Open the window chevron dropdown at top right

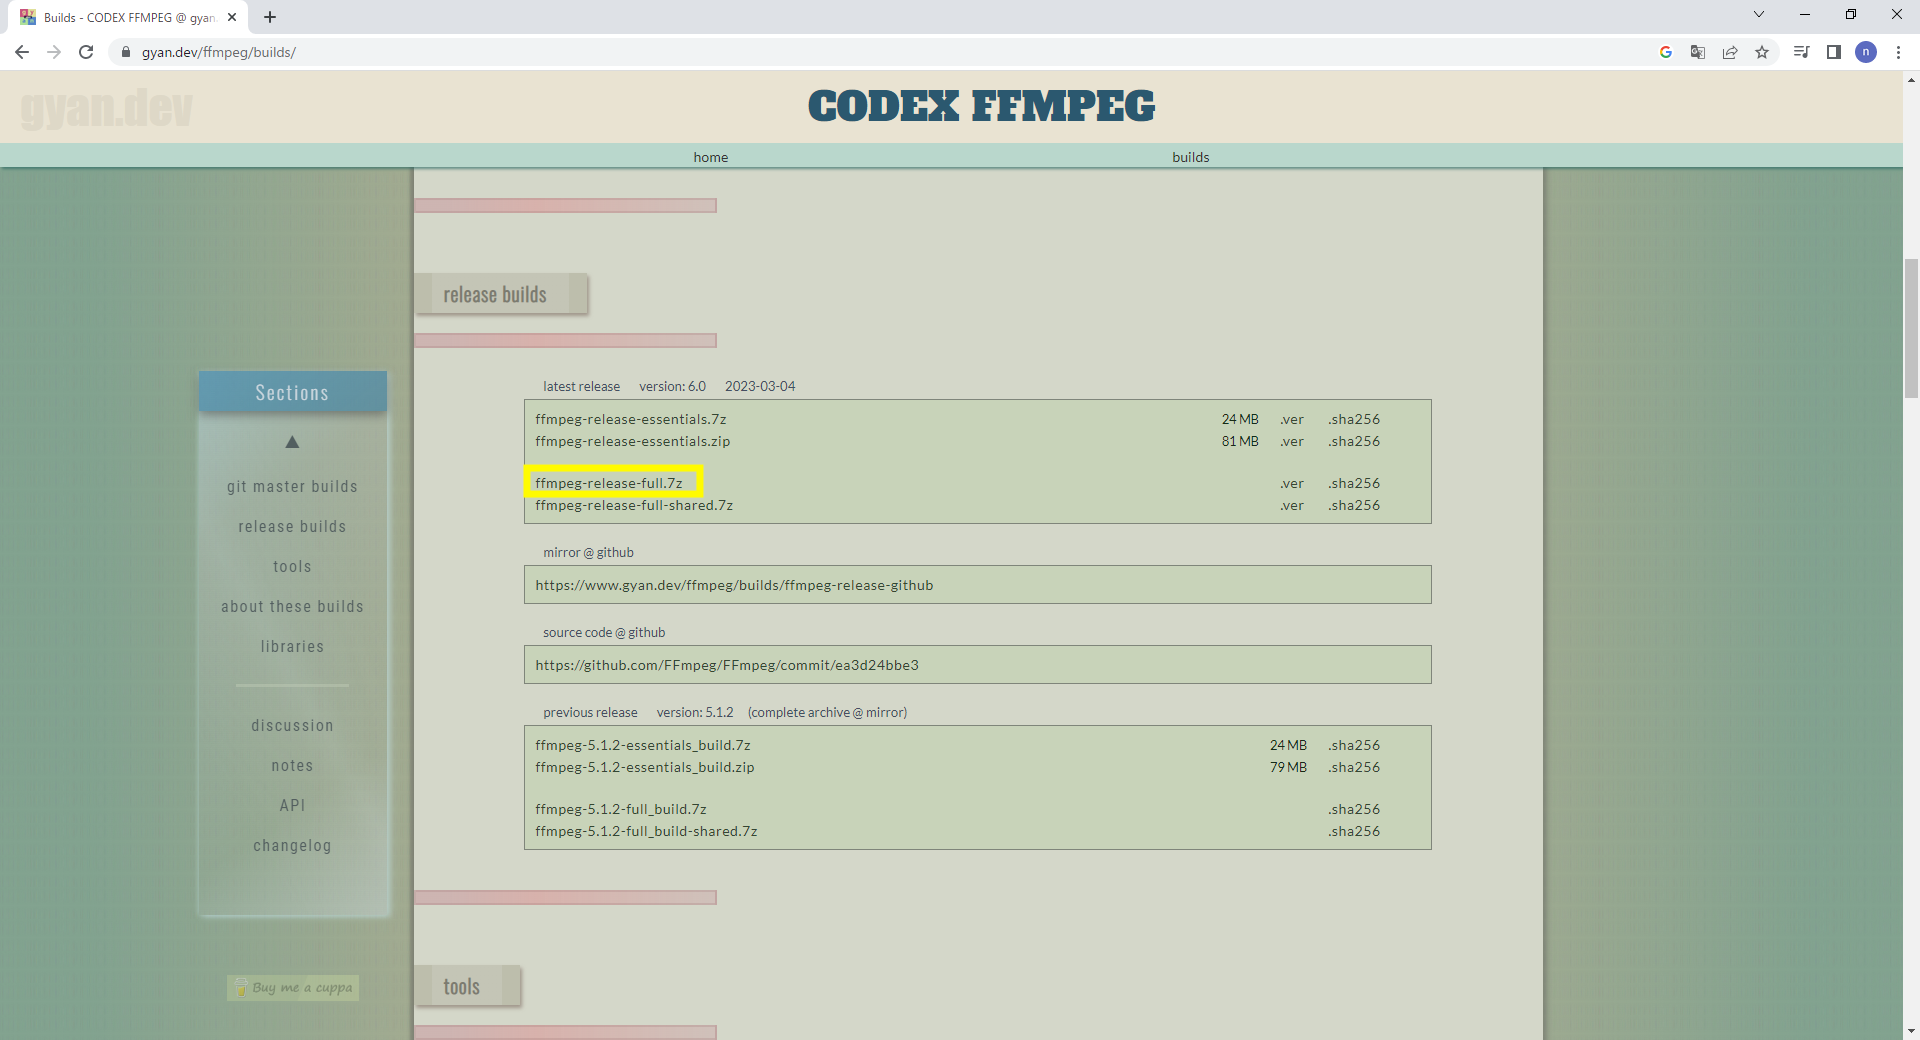pos(1758,14)
